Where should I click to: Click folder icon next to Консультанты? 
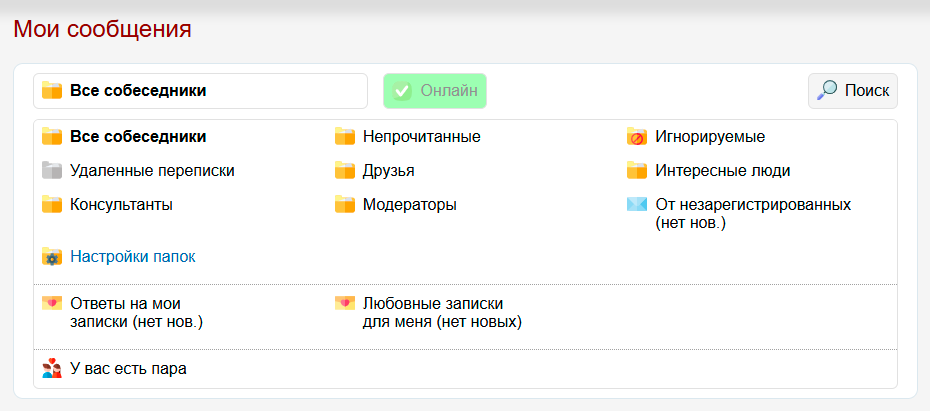[x=52, y=205]
